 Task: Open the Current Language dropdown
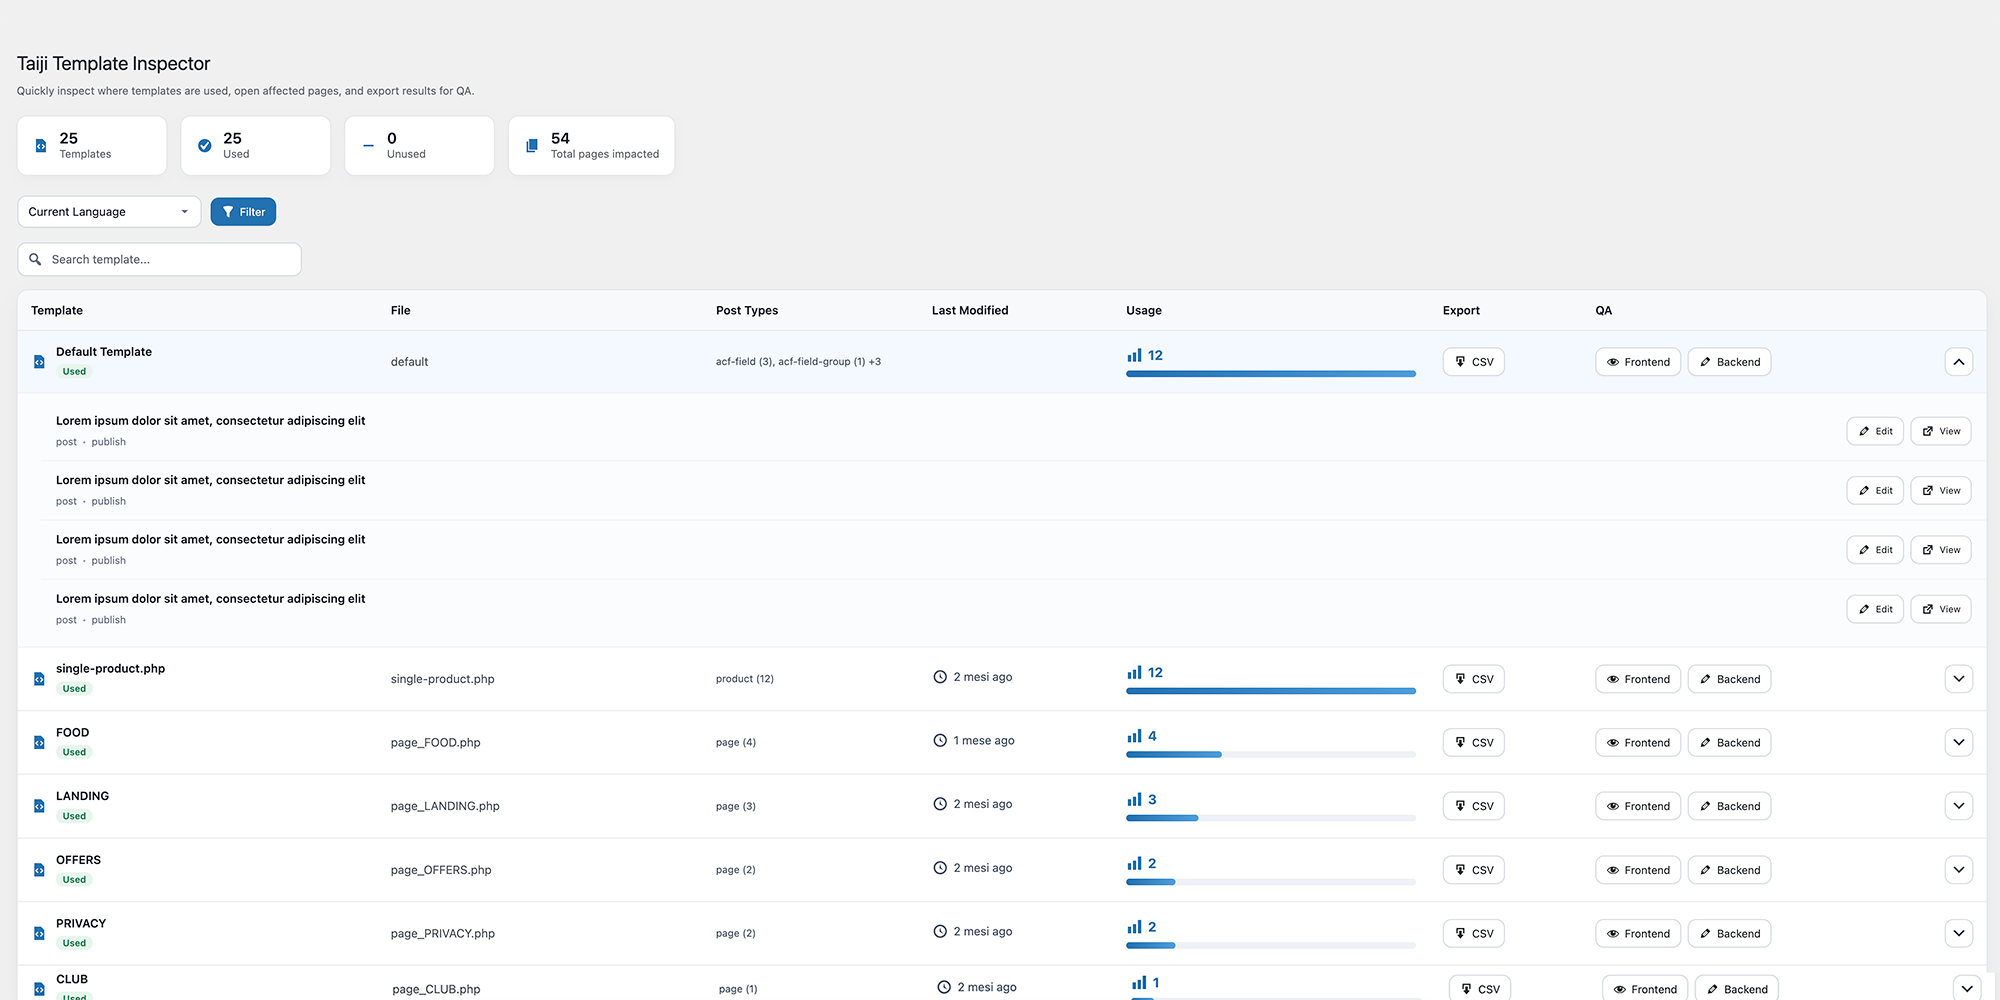[x=109, y=212]
